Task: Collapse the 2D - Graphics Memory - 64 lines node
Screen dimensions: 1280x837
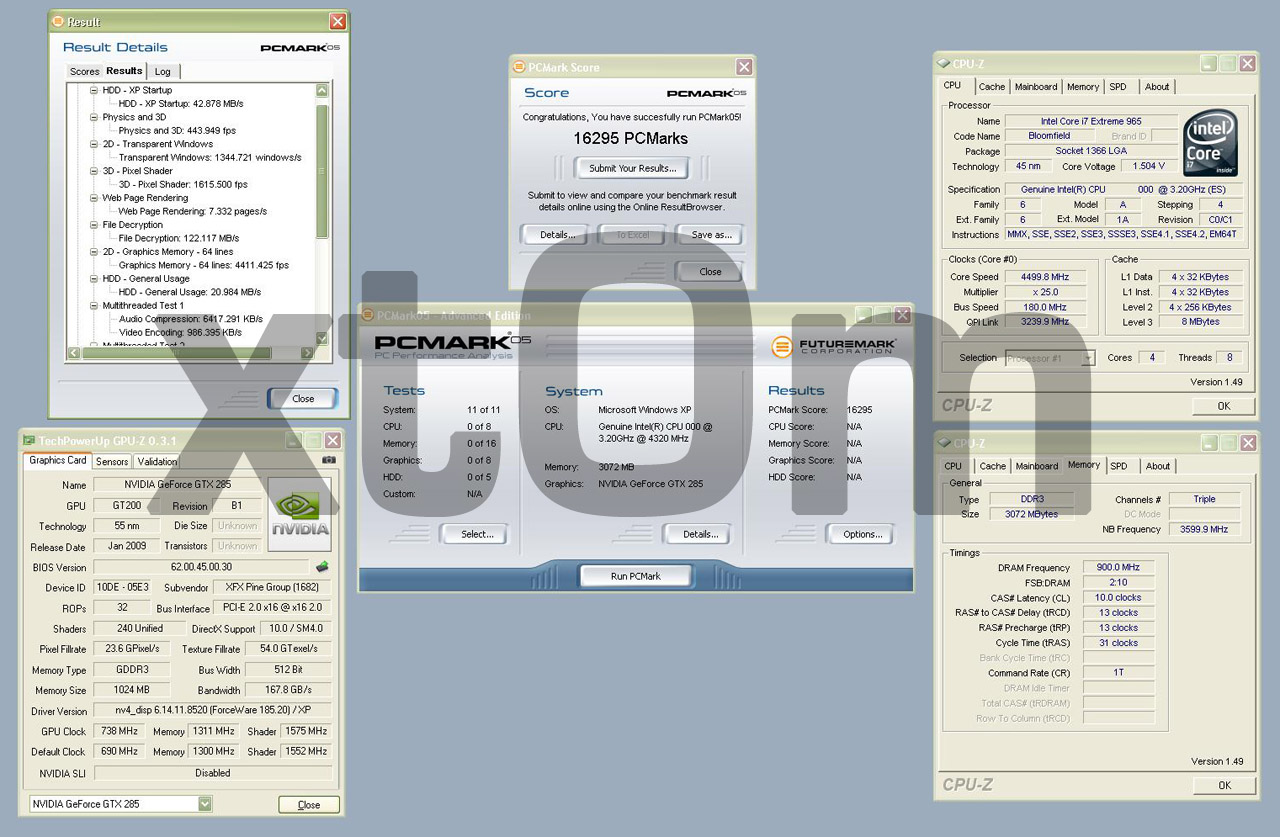Action: [94, 252]
